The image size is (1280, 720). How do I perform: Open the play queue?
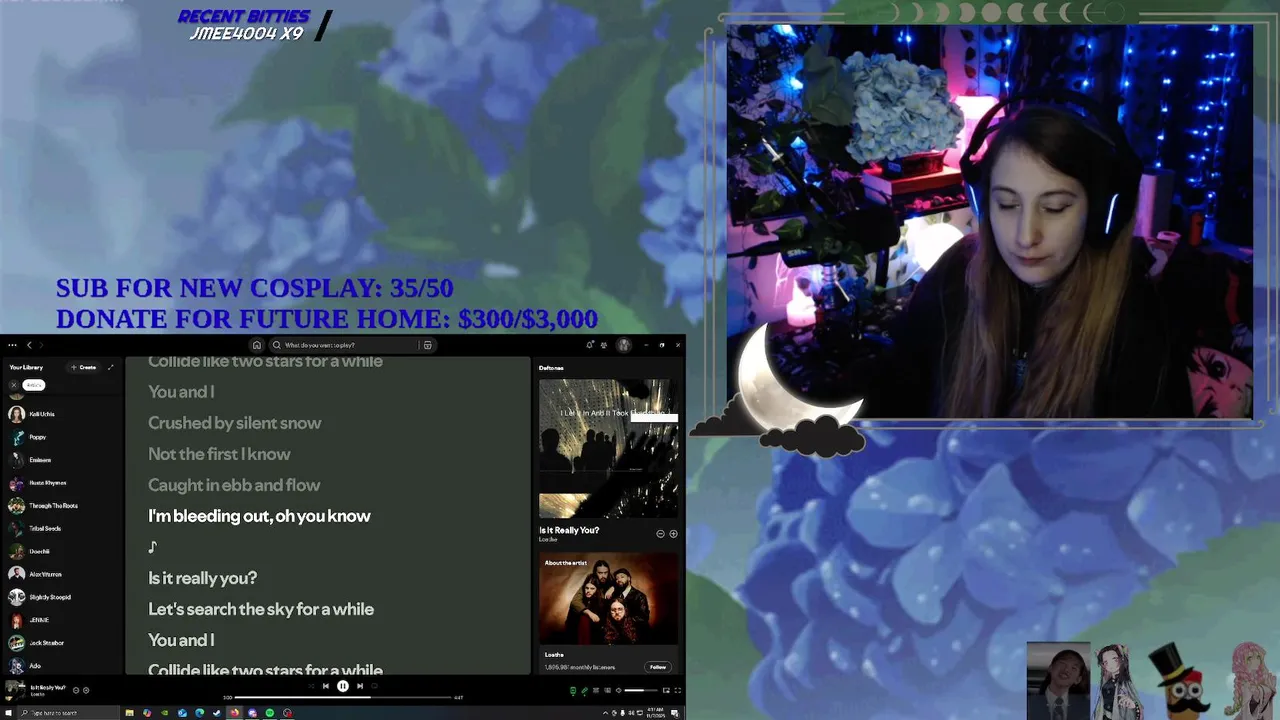pos(596,690)
